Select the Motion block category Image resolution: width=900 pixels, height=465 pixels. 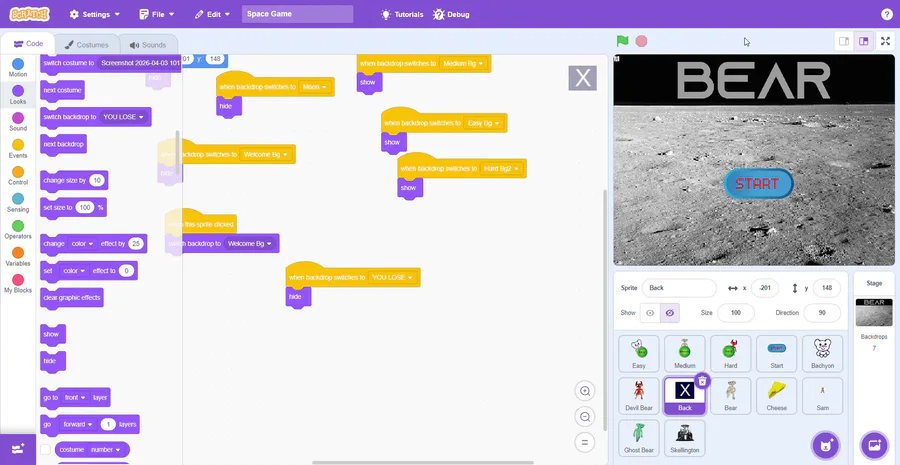pos(18,68)
